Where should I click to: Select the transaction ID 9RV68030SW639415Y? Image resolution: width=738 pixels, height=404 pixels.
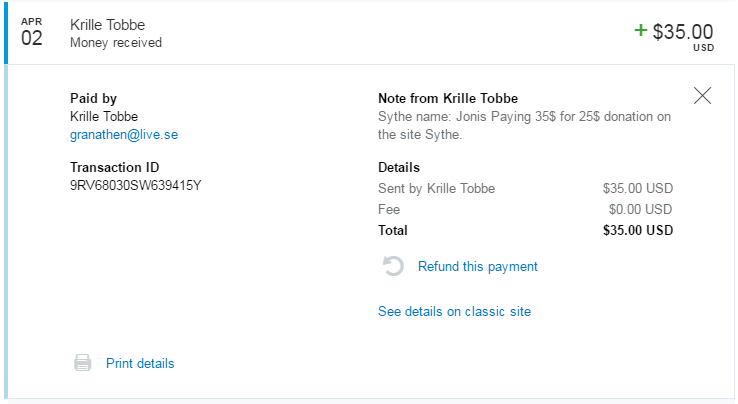click(136, 186)
